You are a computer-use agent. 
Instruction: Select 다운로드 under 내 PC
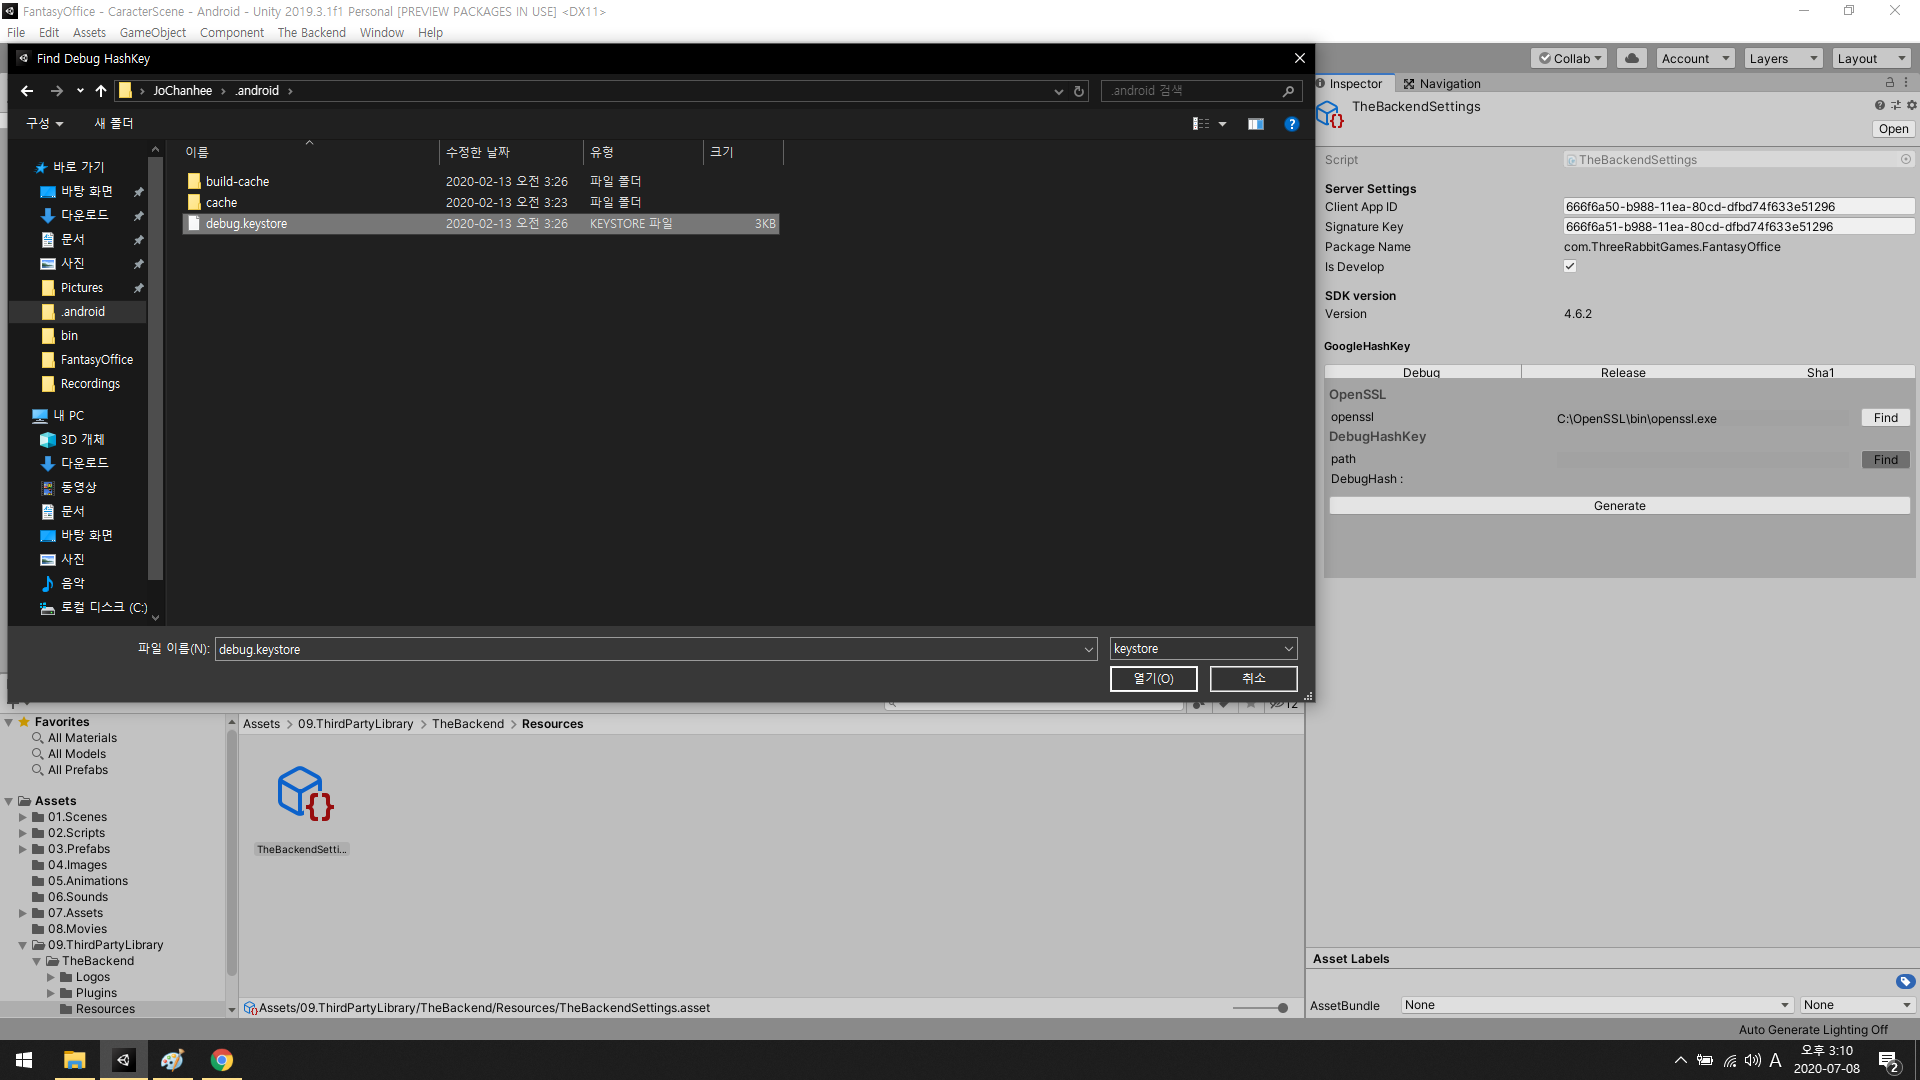coord(84,464)
